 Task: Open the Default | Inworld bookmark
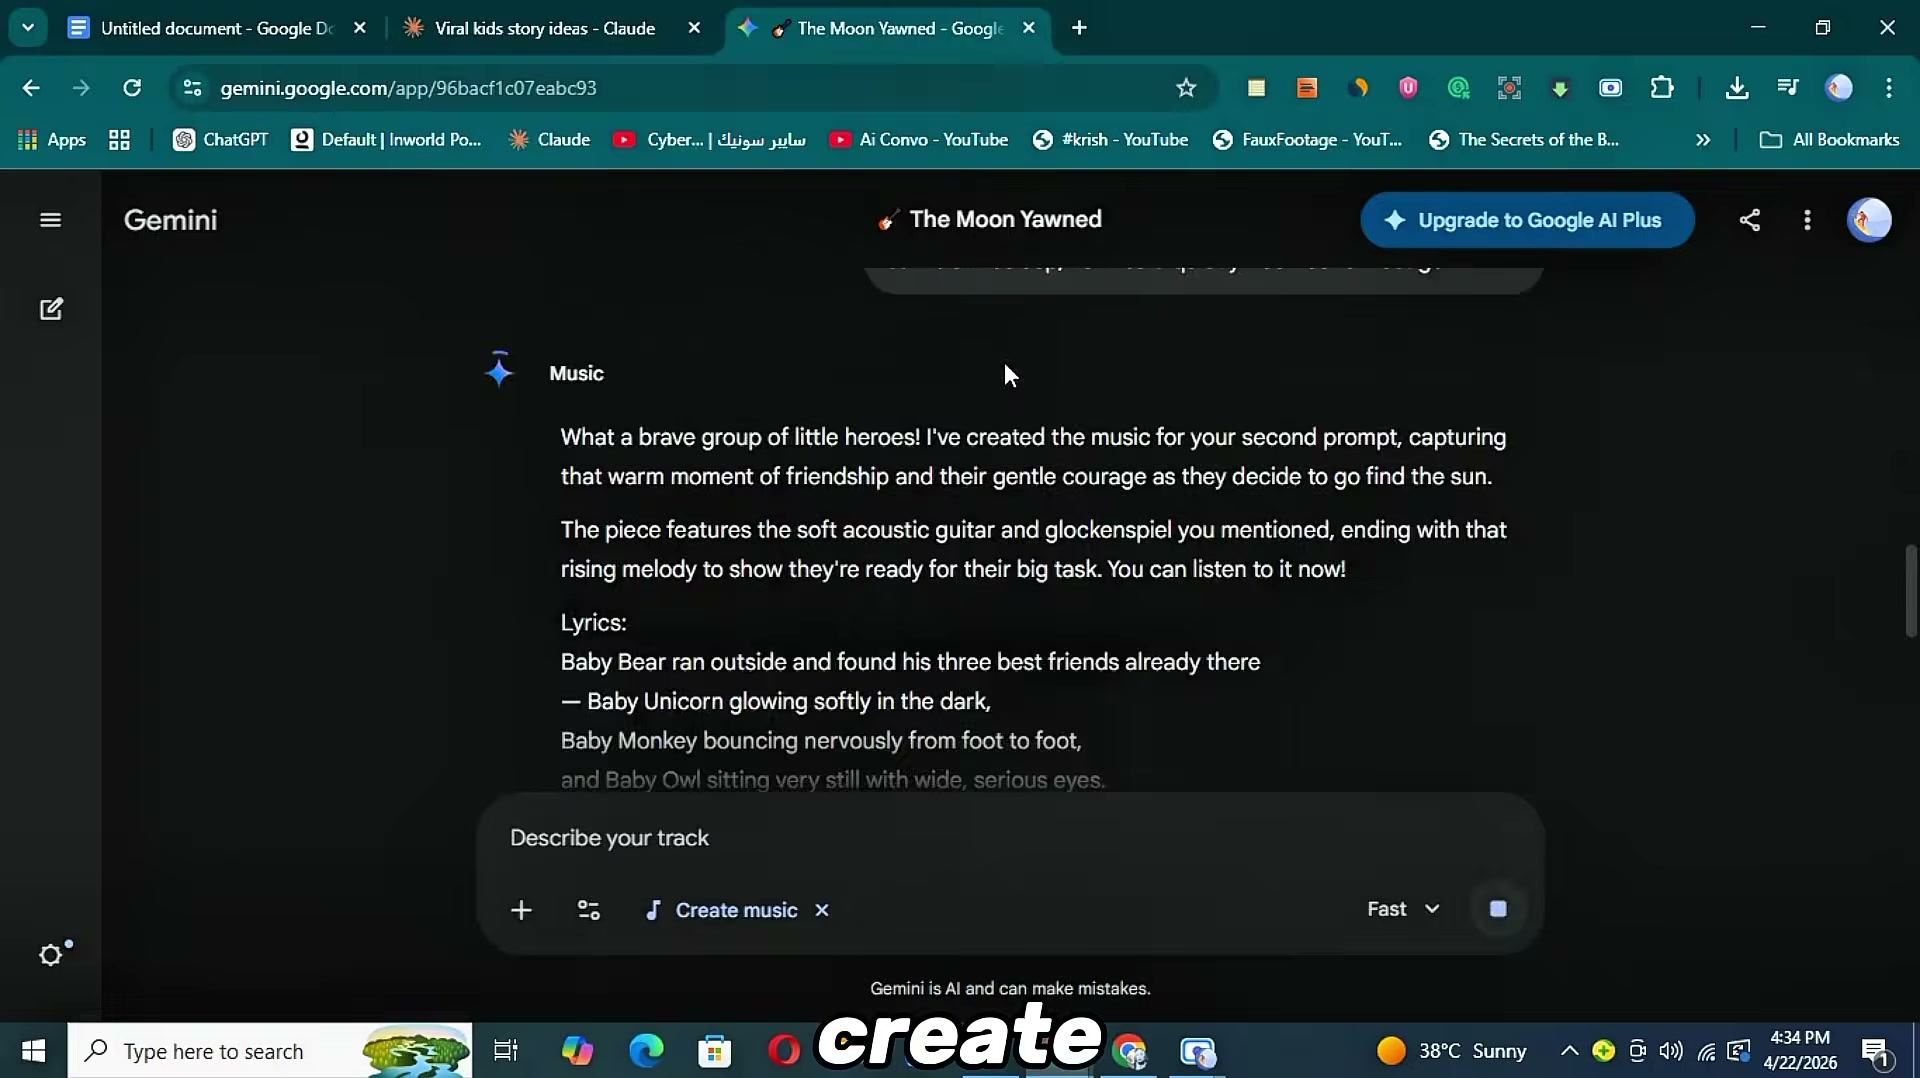(x=386, y=140)
